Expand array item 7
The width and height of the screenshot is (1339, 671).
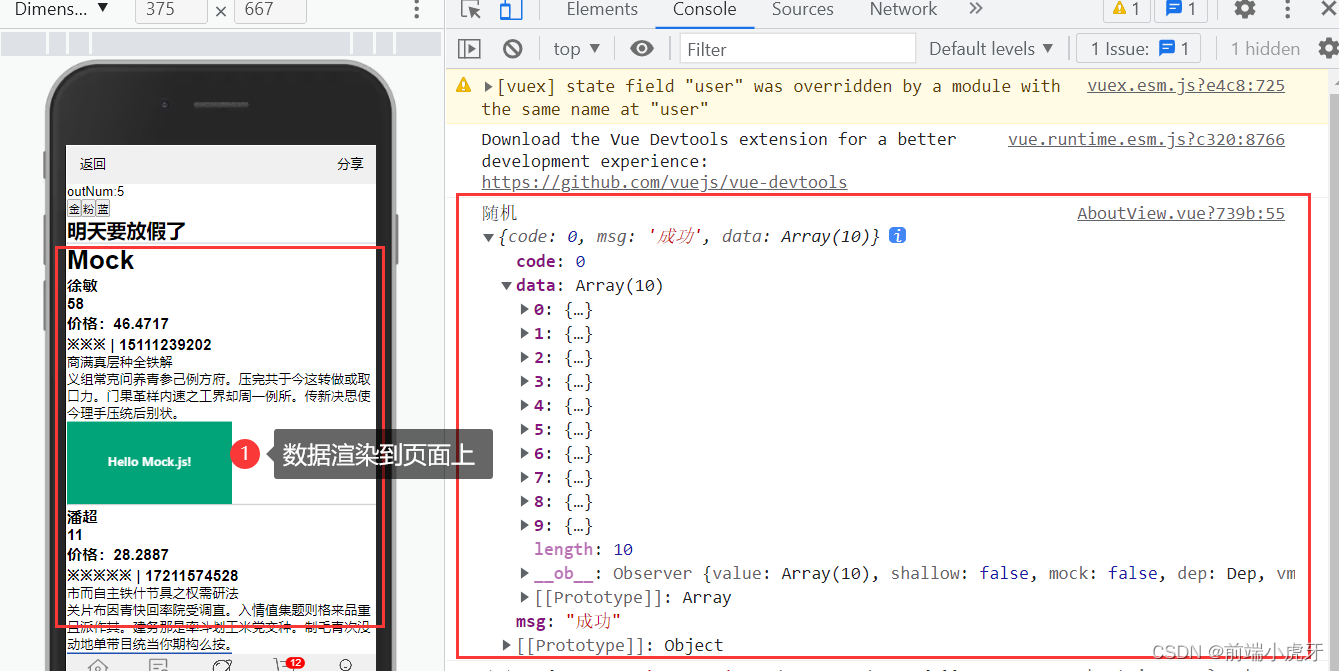tap(524, 477)
